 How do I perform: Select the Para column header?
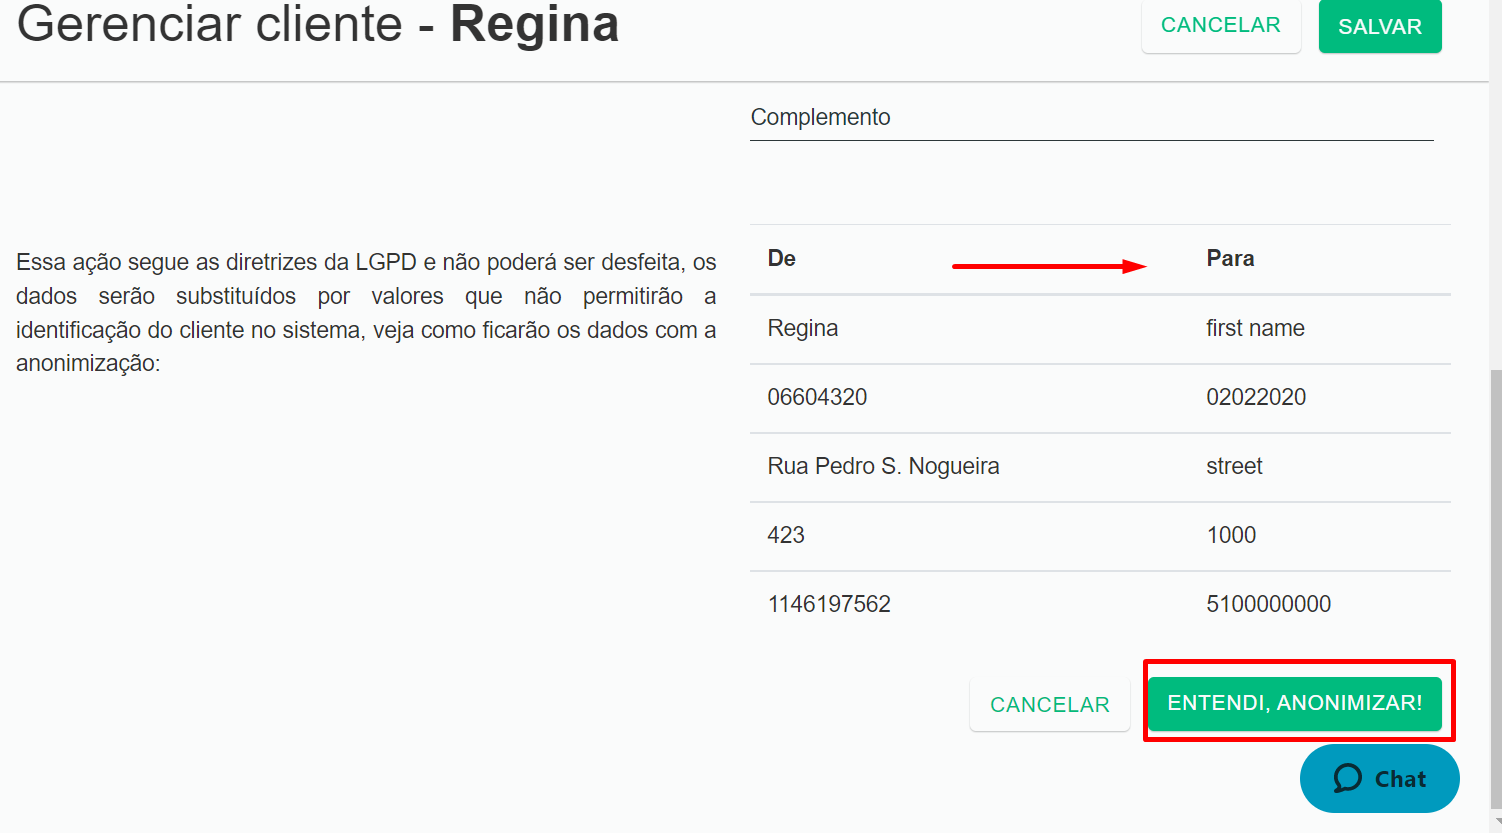click(1230, 258)
